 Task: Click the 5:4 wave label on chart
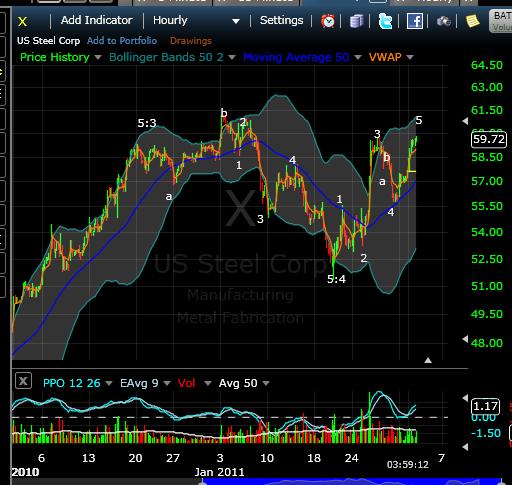click(336, 279)
